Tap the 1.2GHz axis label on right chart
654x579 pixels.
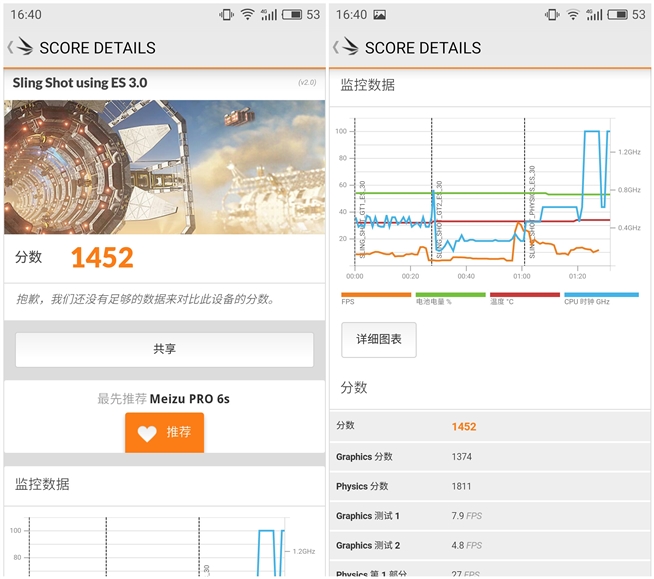[x=629, y=152]
